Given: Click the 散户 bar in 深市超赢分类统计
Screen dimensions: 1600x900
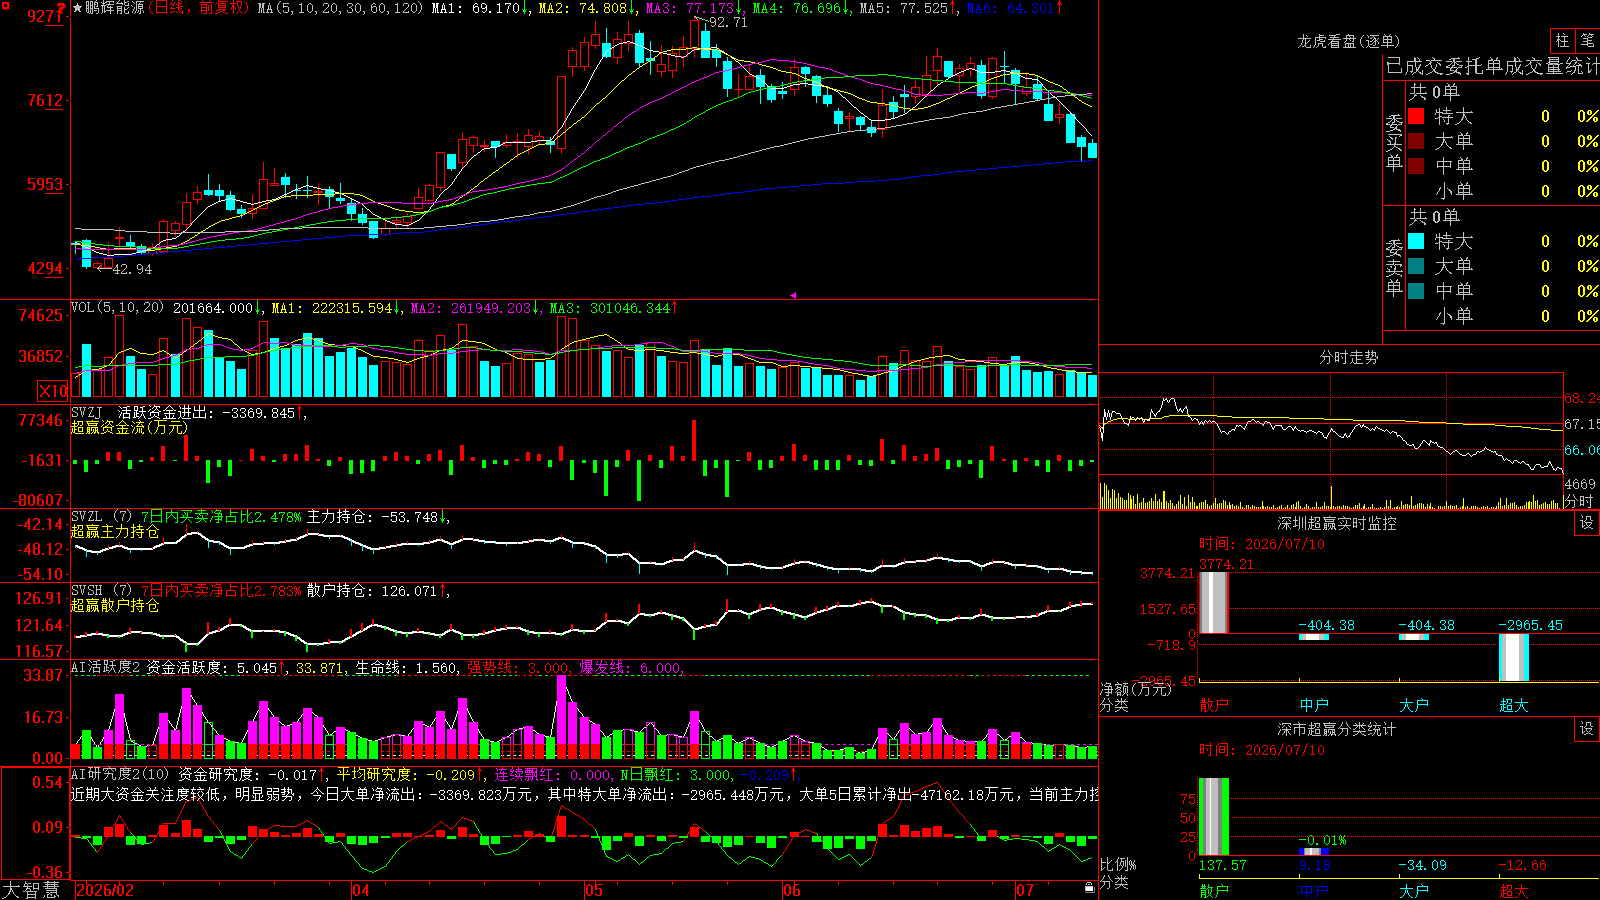Looking at the screenshot, I should pyautogui.click(x=1213, y=816).
